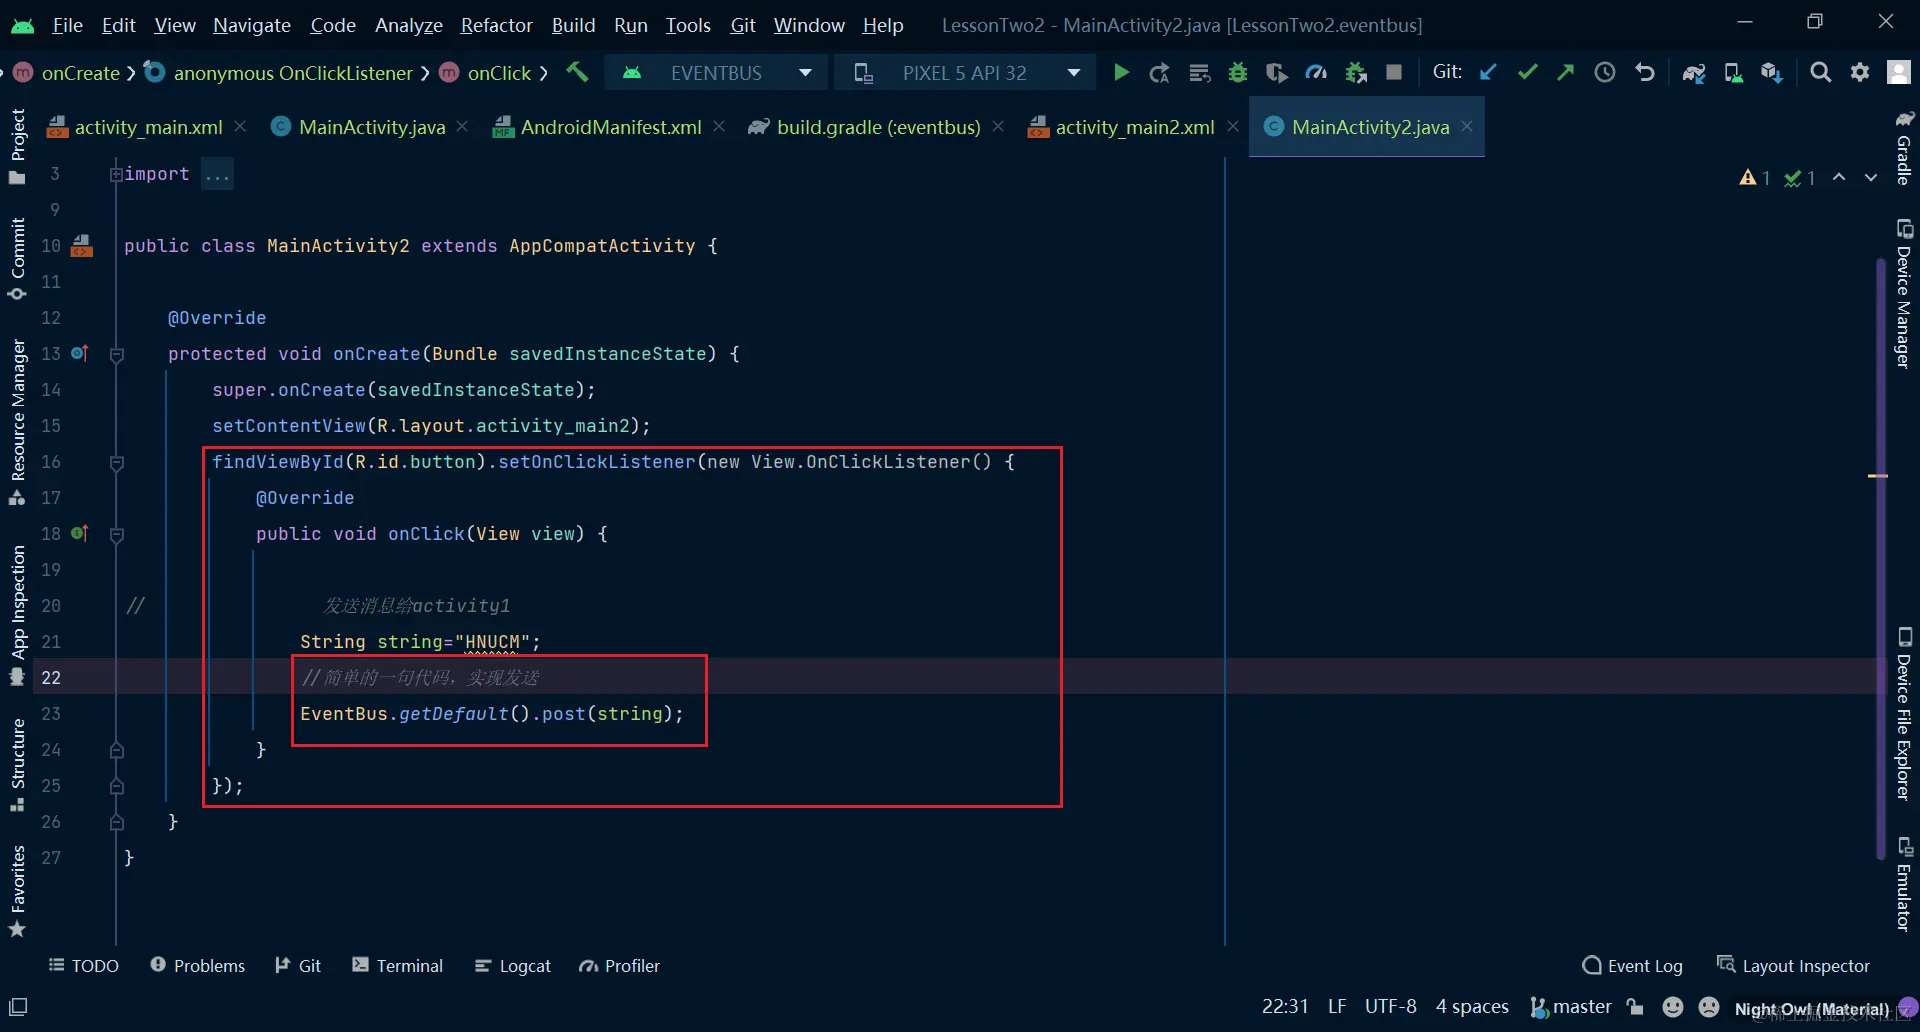This screenshot has width=1920, height=1032.
Task: Open the Terminal tool window
Action: [397, 965]
